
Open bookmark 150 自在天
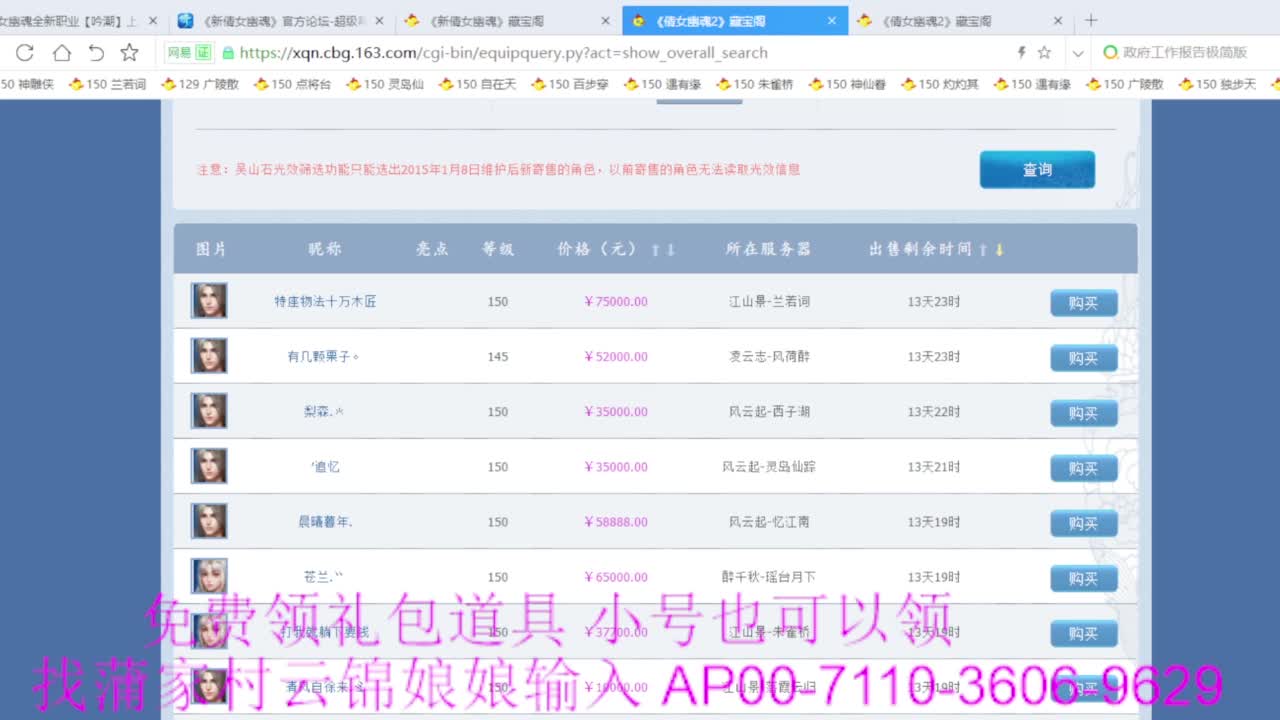(477, 84)
